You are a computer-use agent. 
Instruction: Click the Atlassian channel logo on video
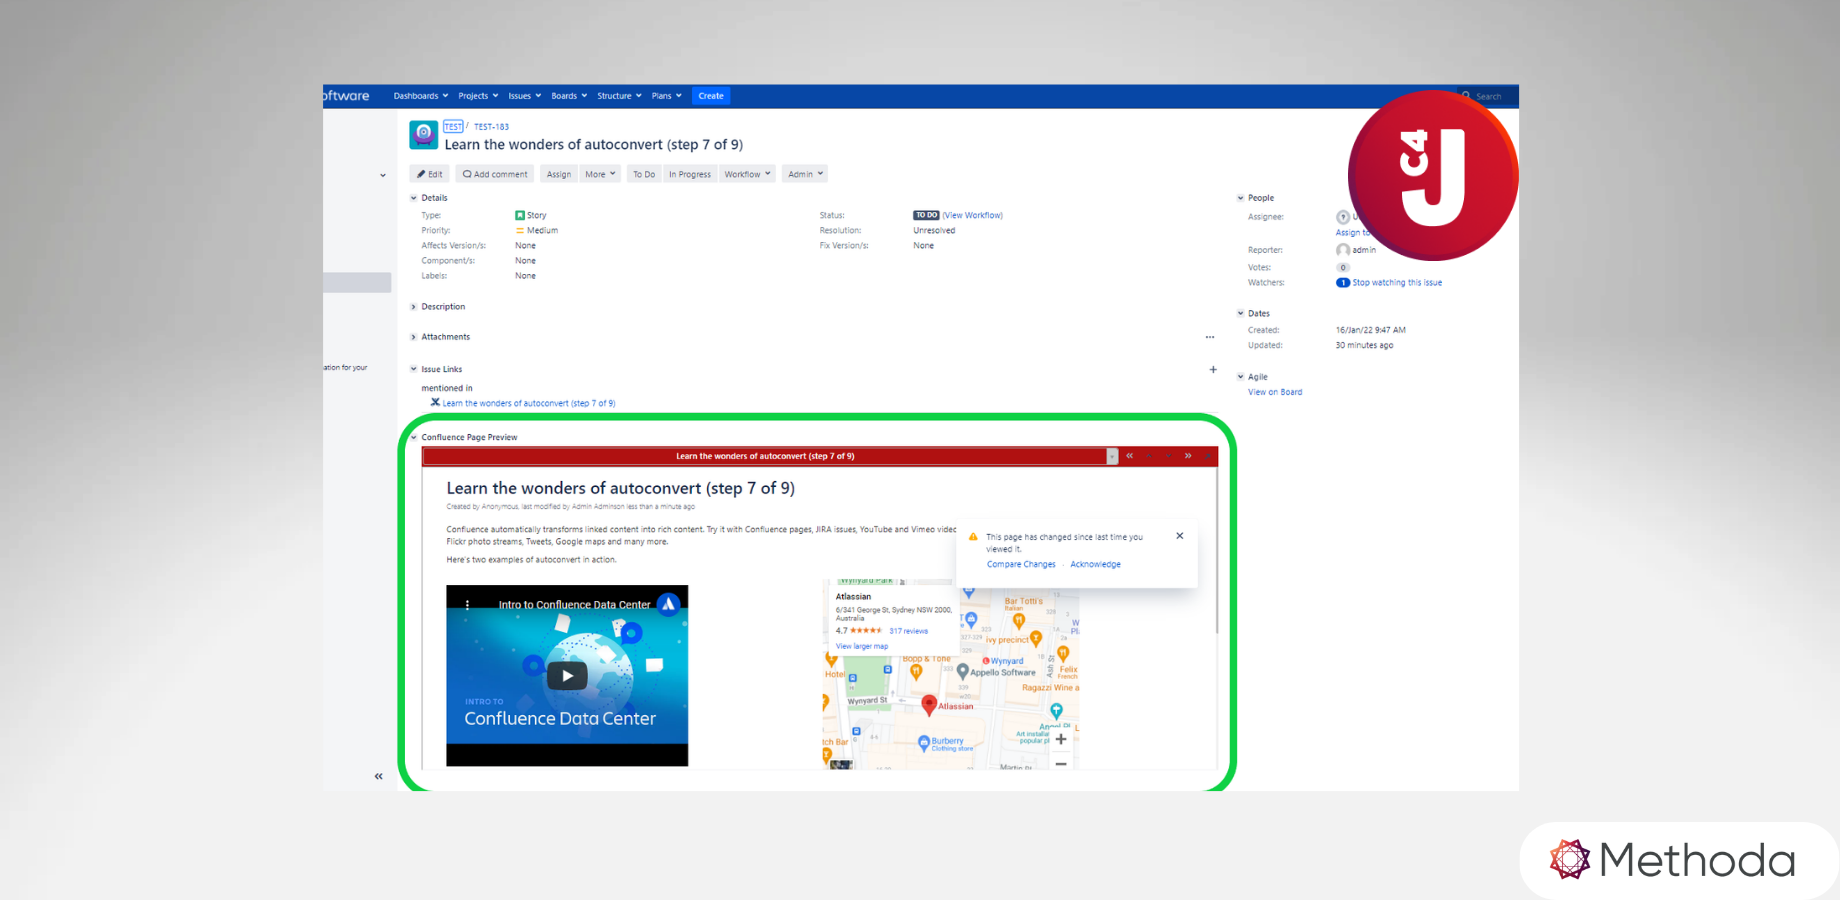click(x=669, y=604)
